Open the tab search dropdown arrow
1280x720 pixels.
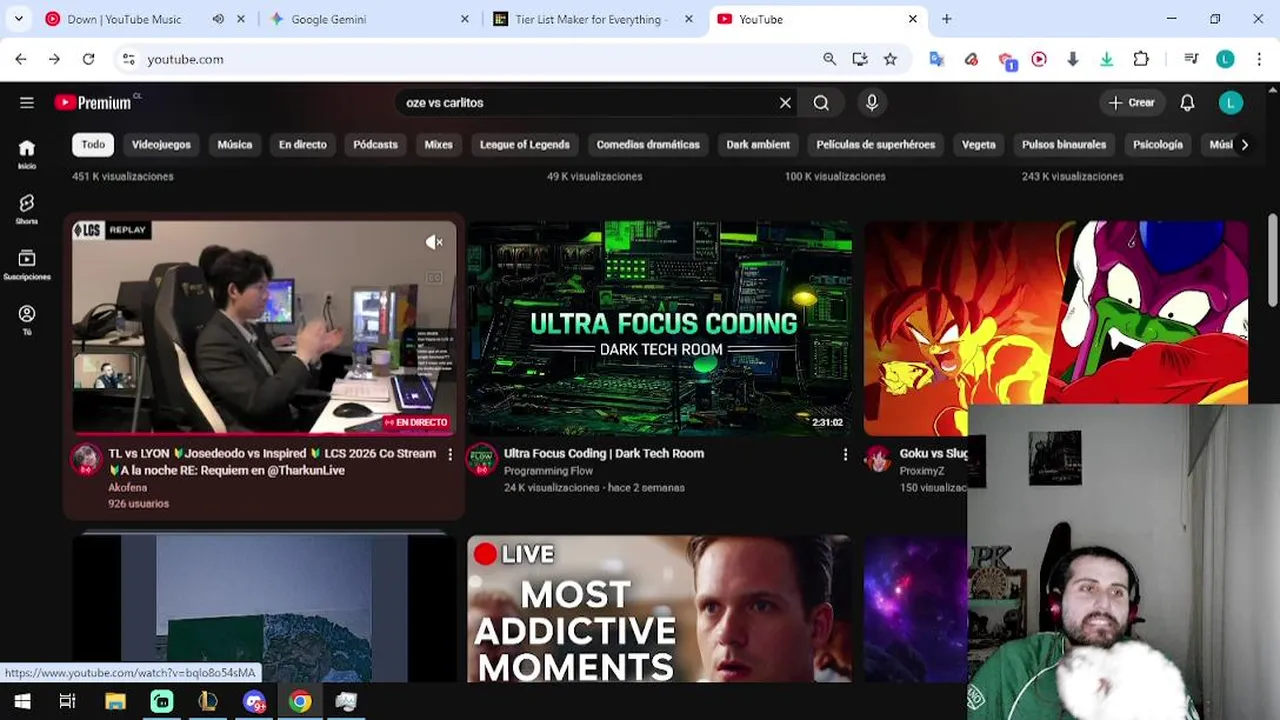point(18,19)
